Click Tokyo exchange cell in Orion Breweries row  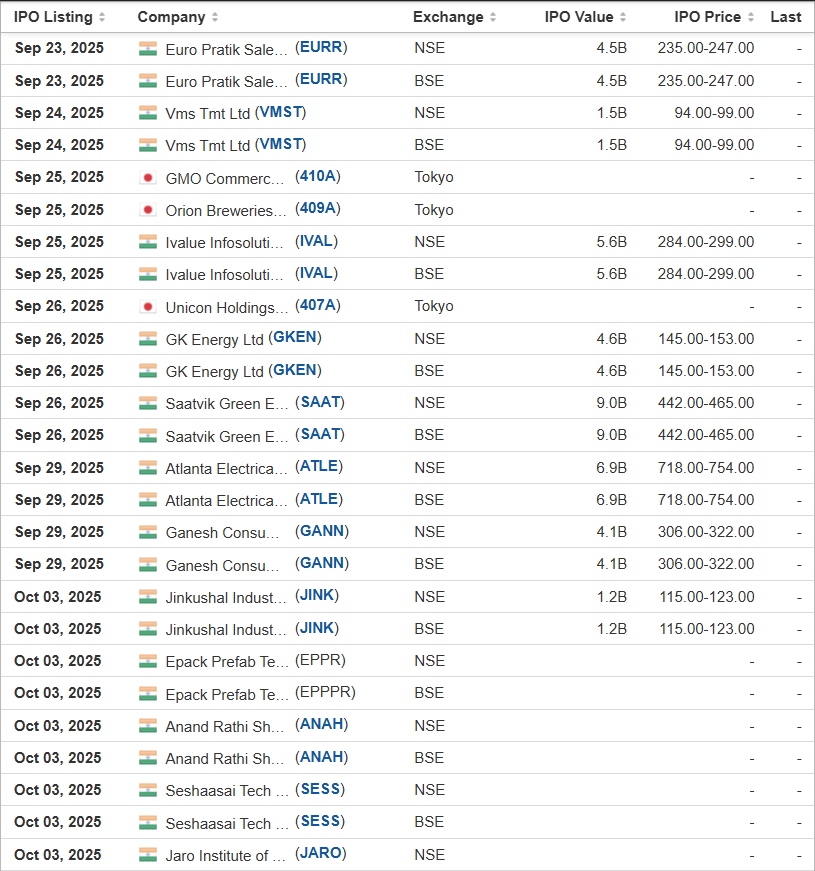tap(434, 210)
